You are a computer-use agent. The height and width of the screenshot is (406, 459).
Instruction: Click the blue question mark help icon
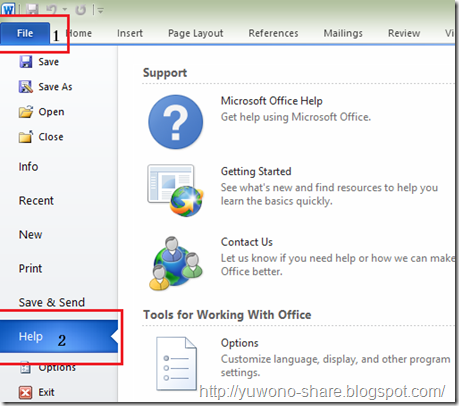175,122
